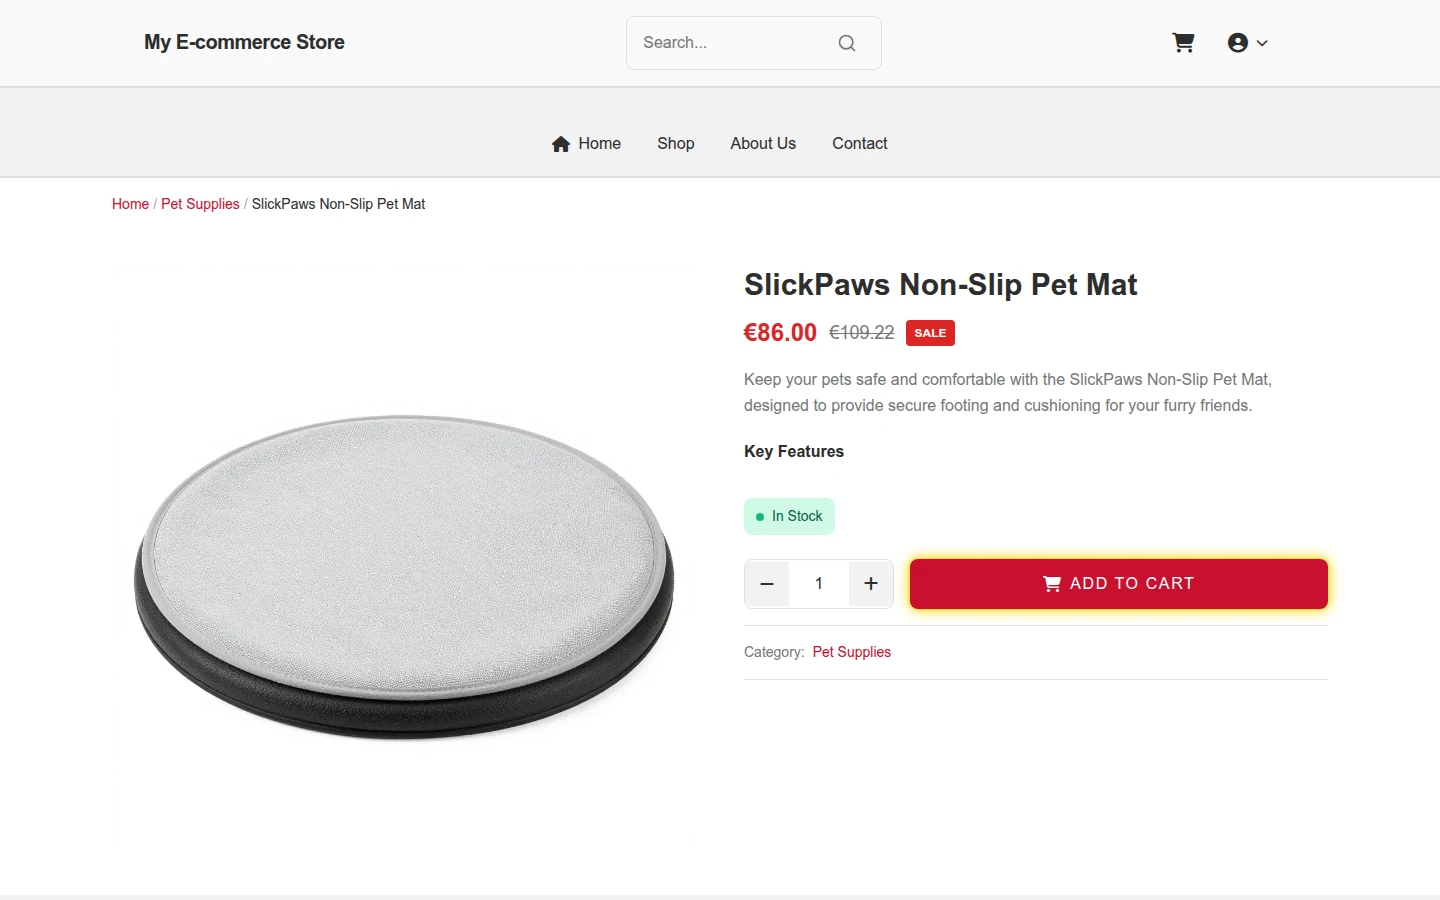Open the shopping cart icon in header
The image size is (1440, 900).
click(x=1183, y=43)
